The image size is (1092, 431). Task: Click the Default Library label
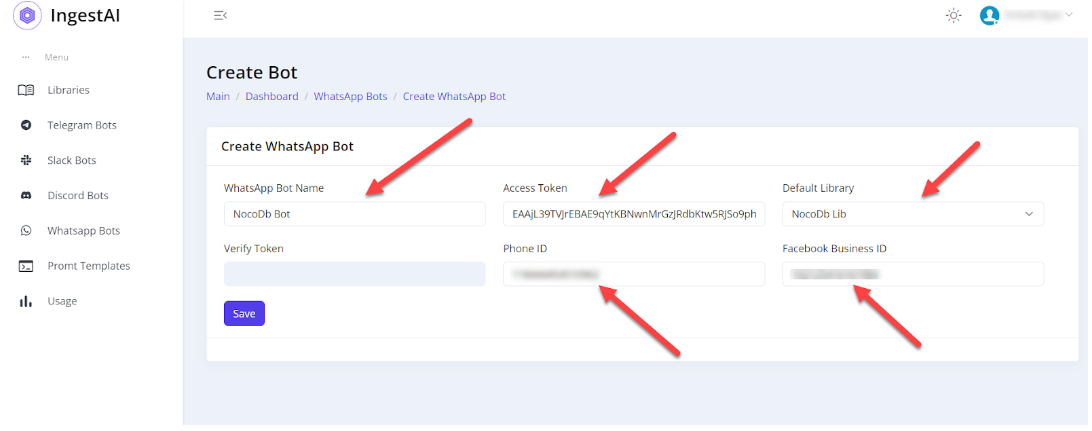click(818, 188)
